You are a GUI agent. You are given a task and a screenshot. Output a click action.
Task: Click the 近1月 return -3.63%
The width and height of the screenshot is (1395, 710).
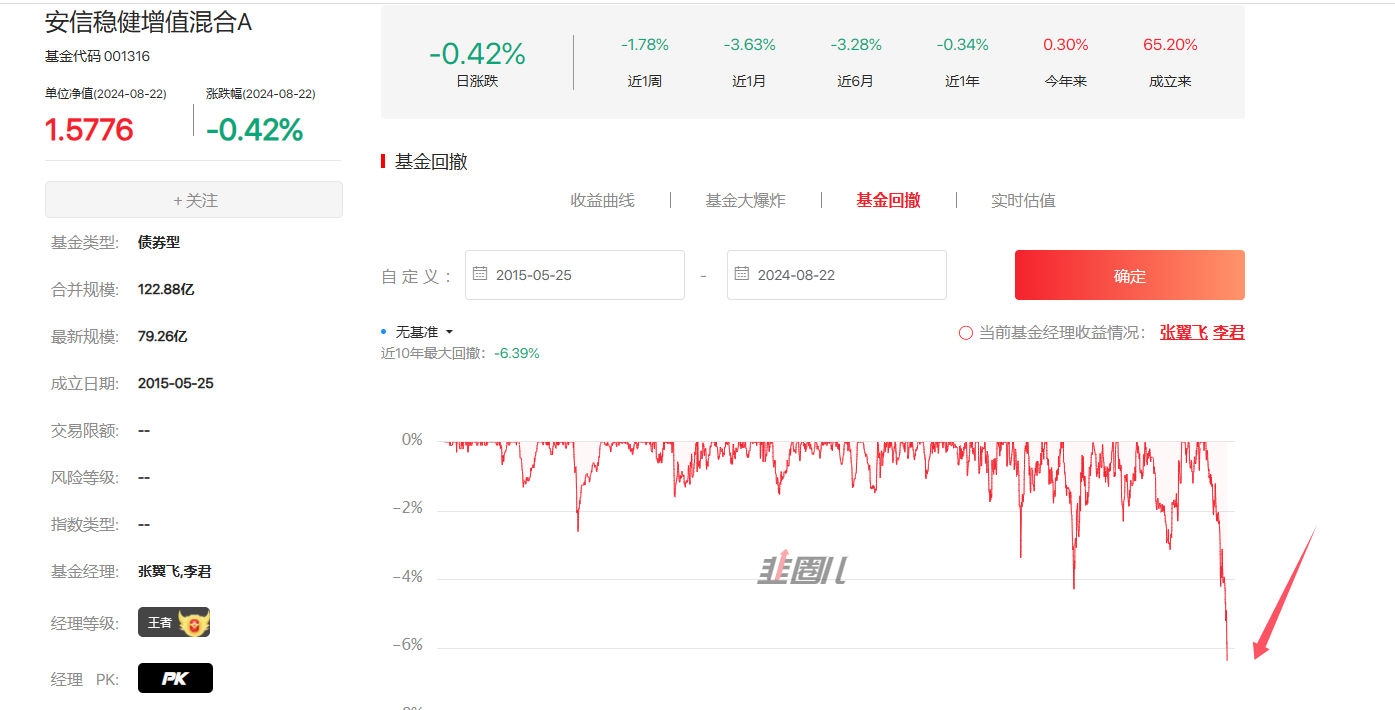click(749, 45)
